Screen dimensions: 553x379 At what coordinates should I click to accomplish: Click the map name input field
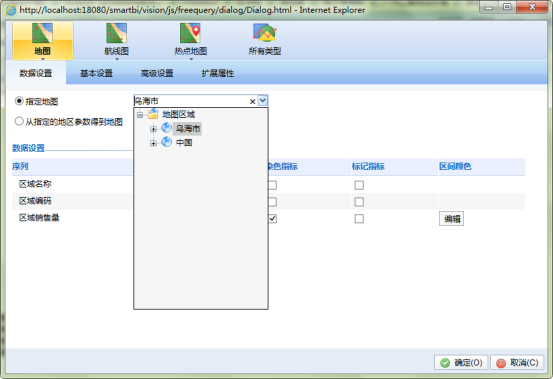point(191,101)
